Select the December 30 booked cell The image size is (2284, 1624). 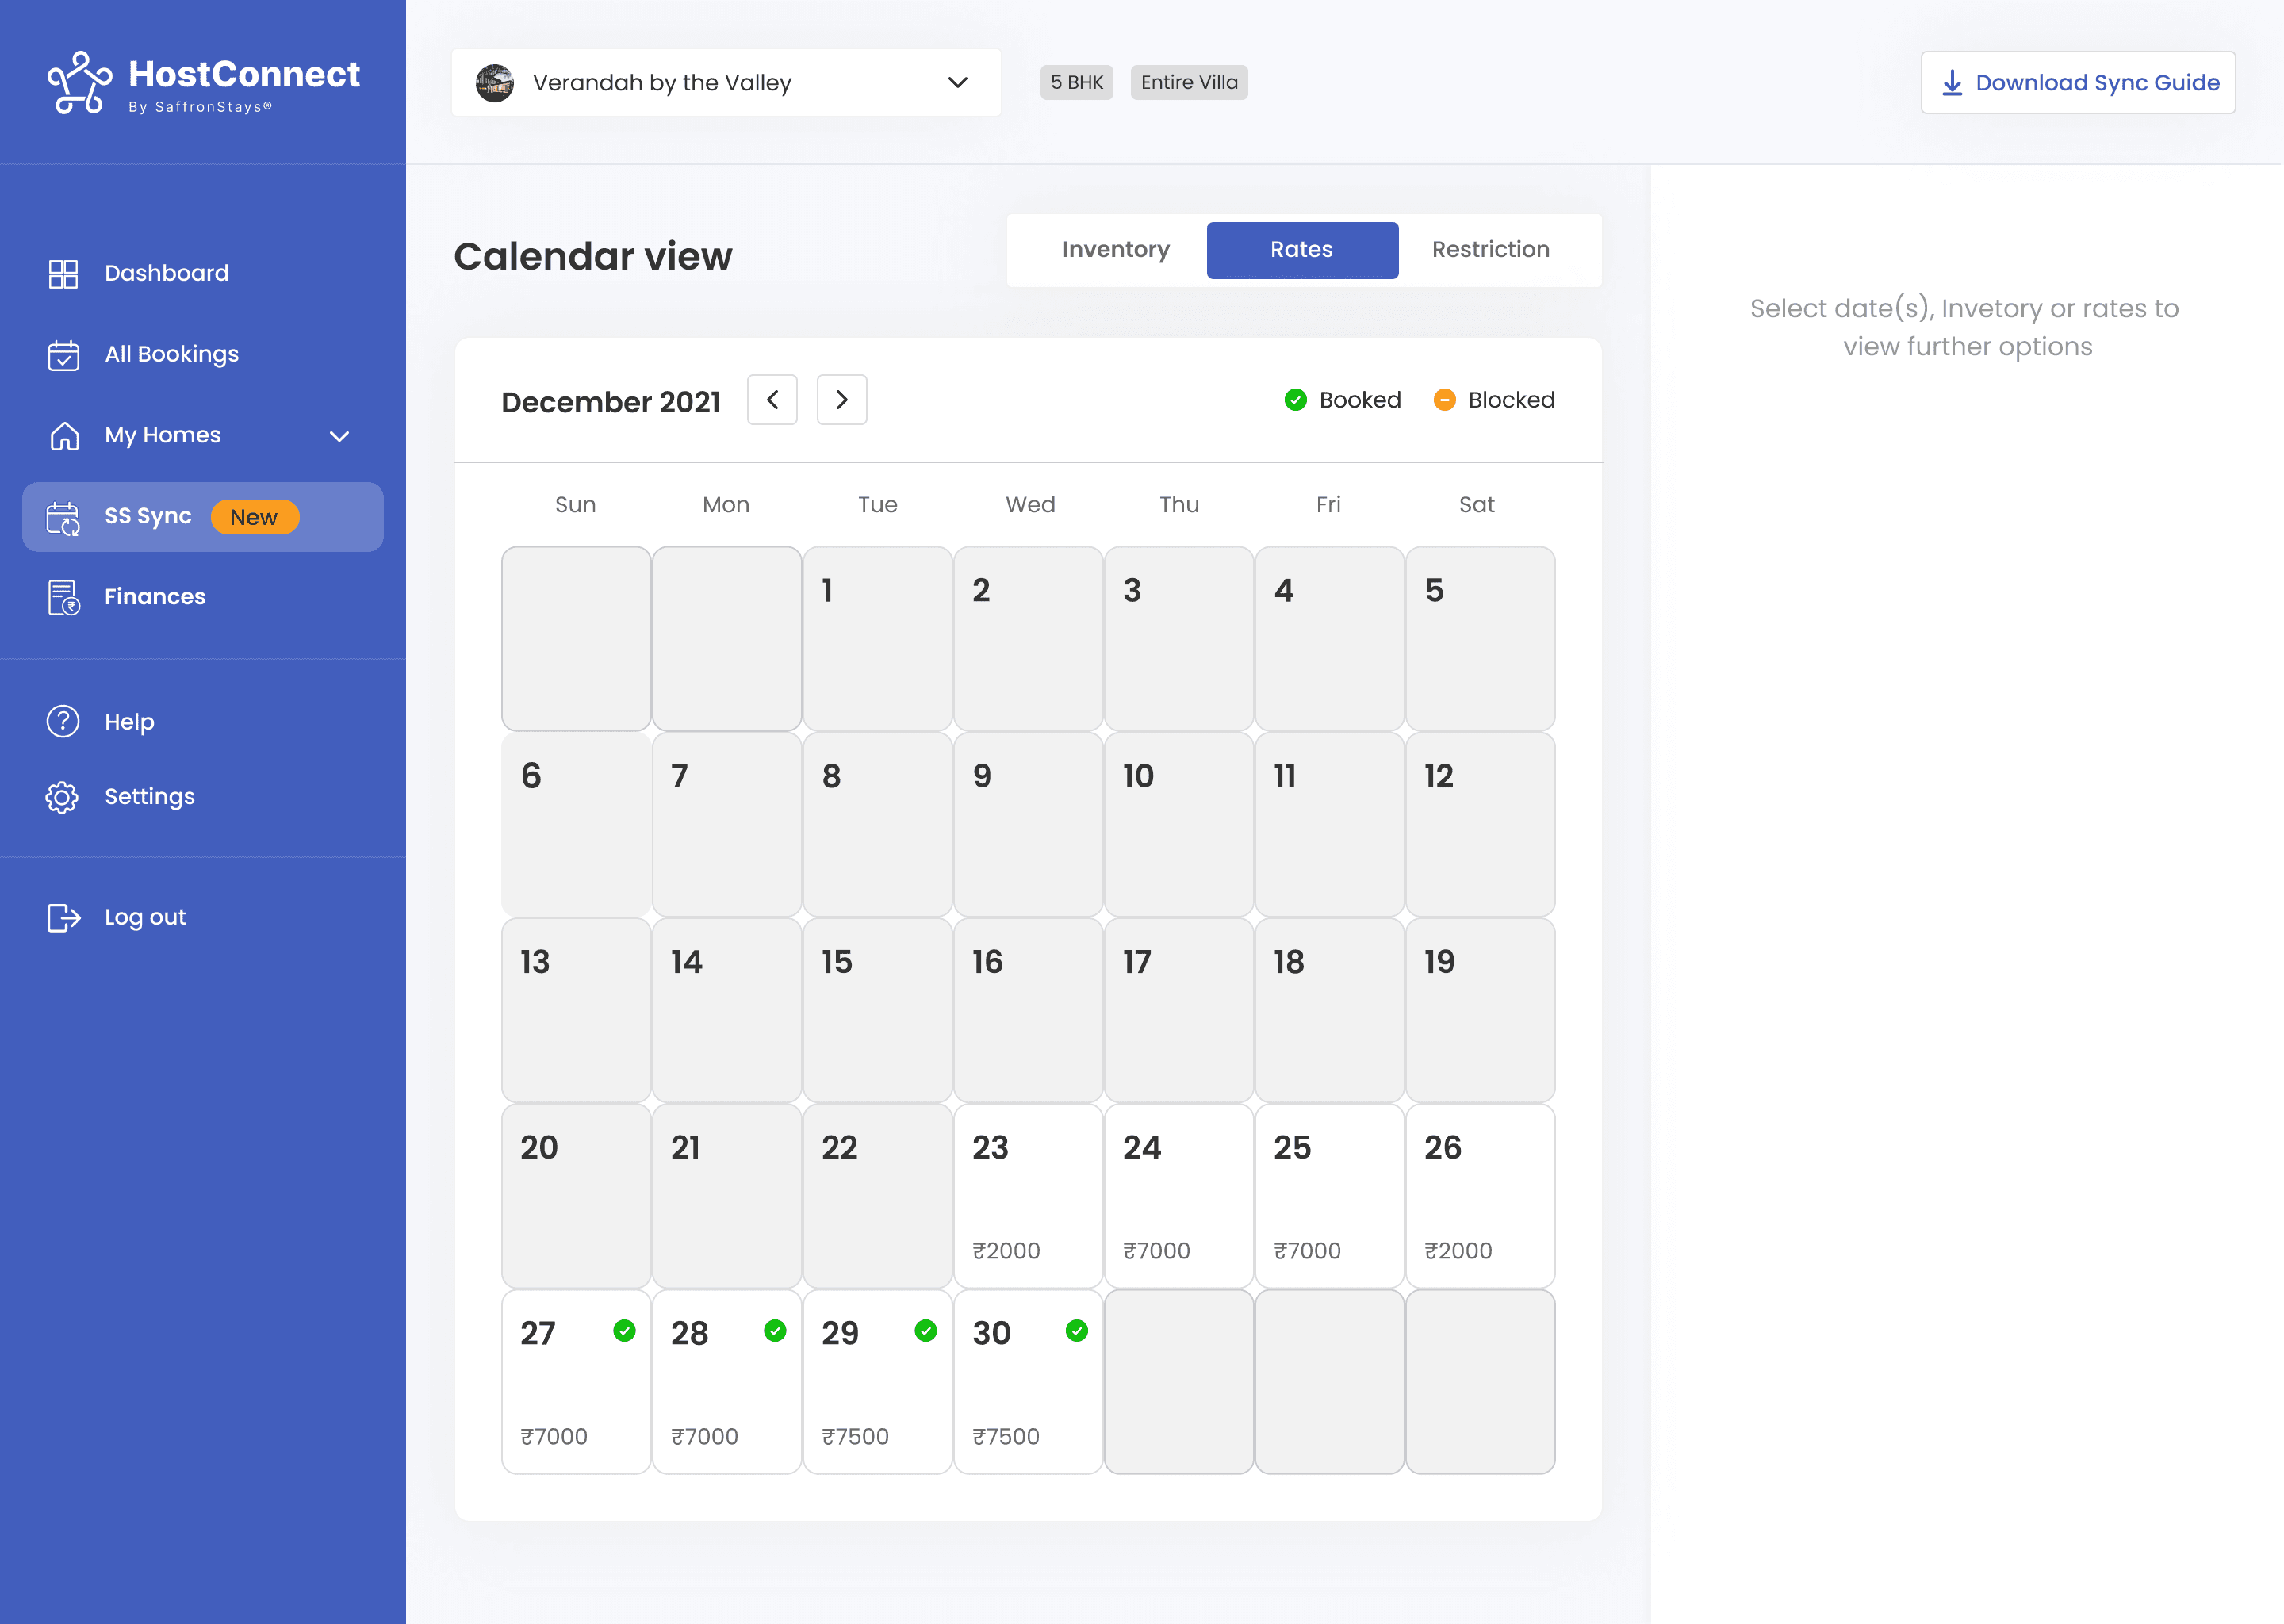pos(1028,1381)
